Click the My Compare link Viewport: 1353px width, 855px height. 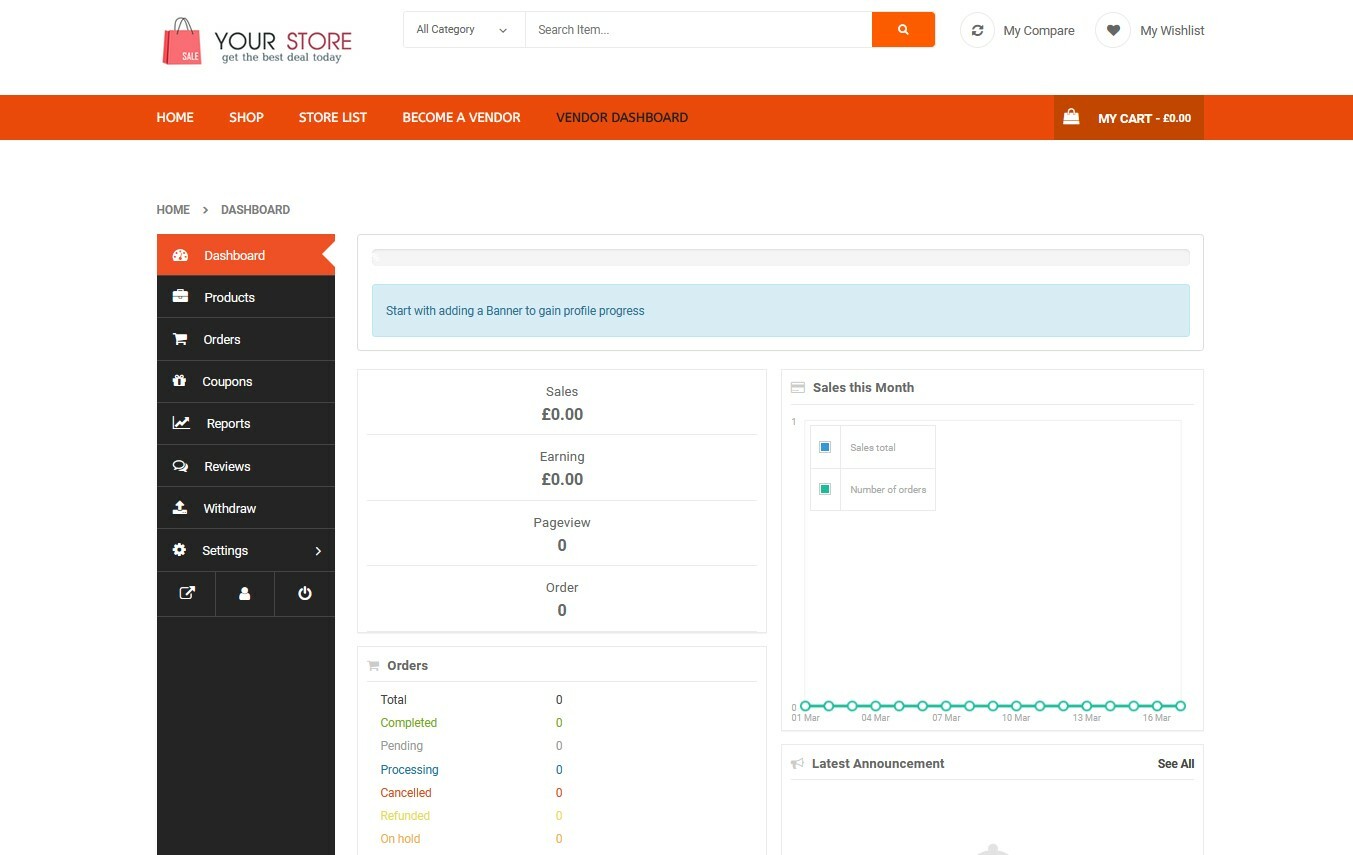tap(1039, 31)
